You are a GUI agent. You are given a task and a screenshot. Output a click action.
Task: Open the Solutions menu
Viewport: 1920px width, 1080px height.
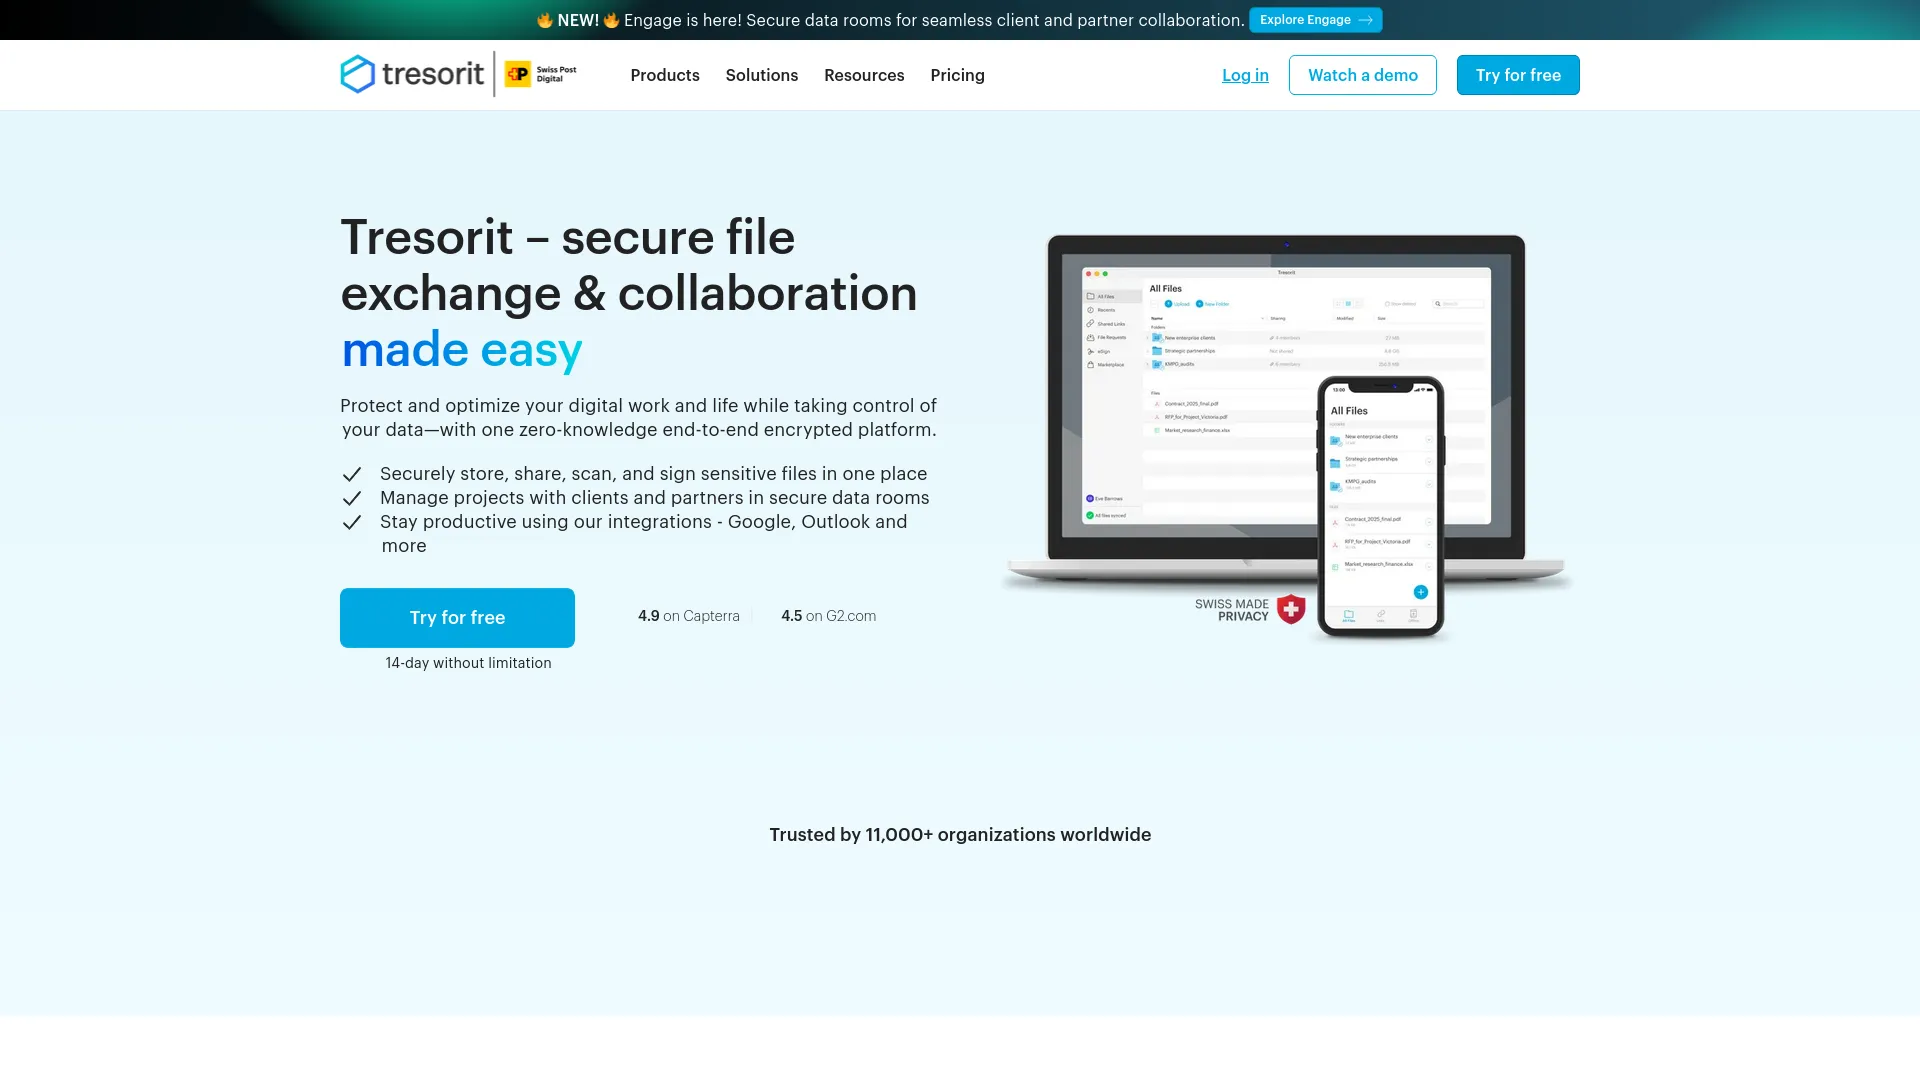coord(762,75)
